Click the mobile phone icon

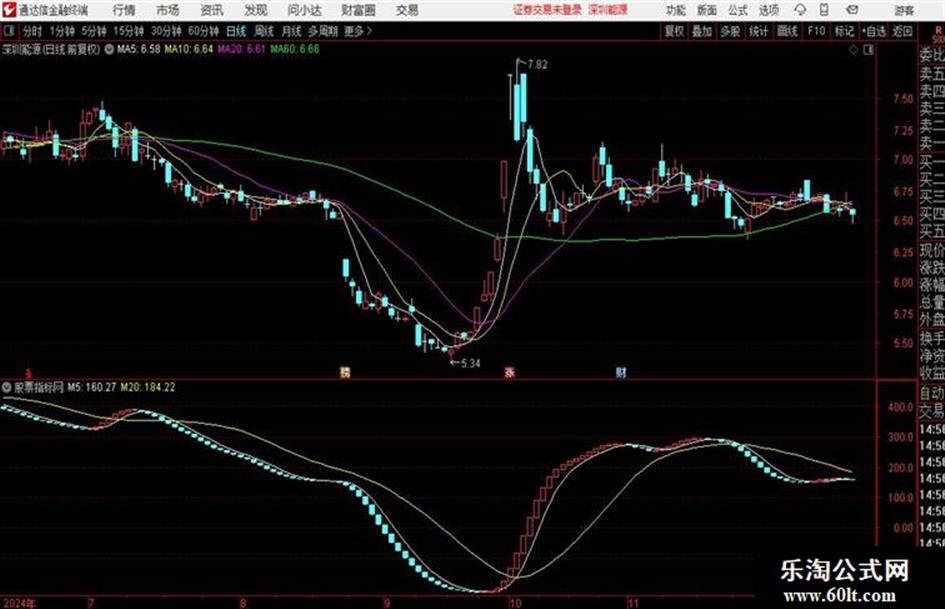tap(824, 10)
